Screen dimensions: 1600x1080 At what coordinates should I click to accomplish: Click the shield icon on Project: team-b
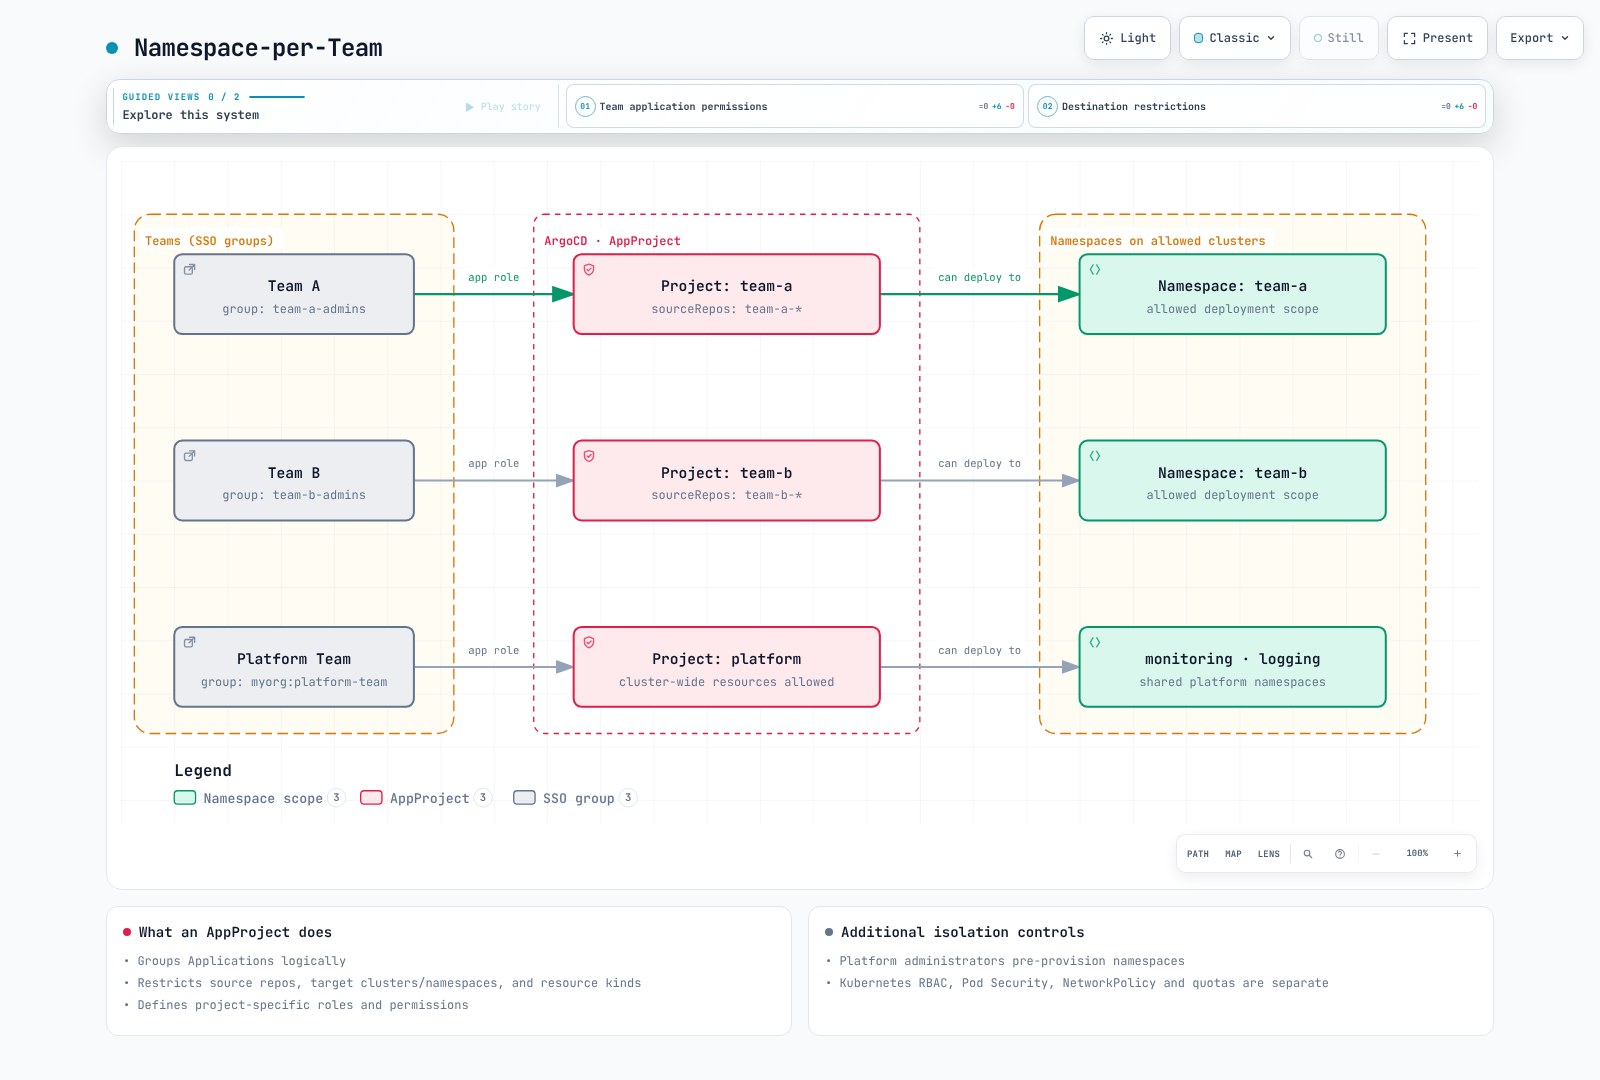(589, 456)
